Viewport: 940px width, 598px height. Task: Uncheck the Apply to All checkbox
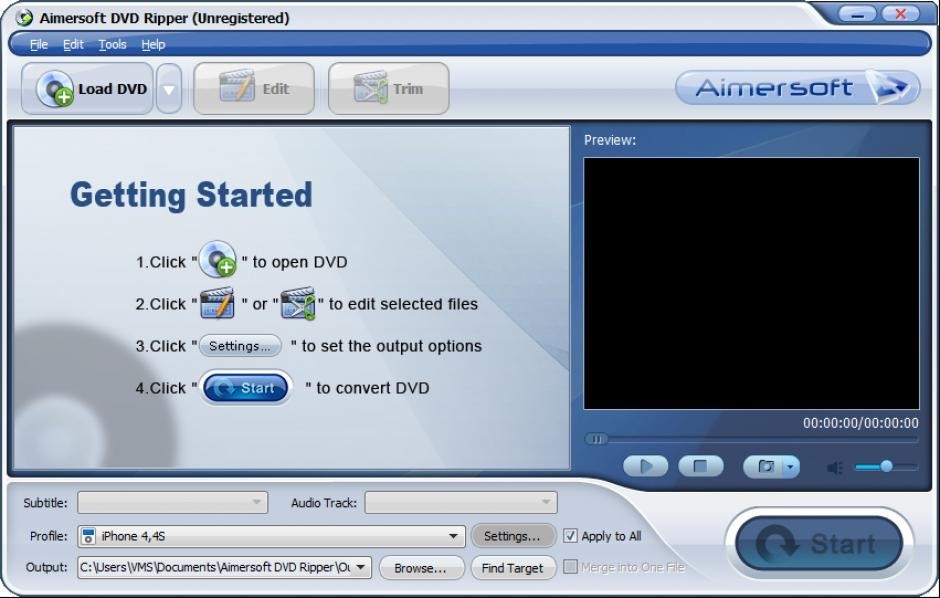[568, 536]
